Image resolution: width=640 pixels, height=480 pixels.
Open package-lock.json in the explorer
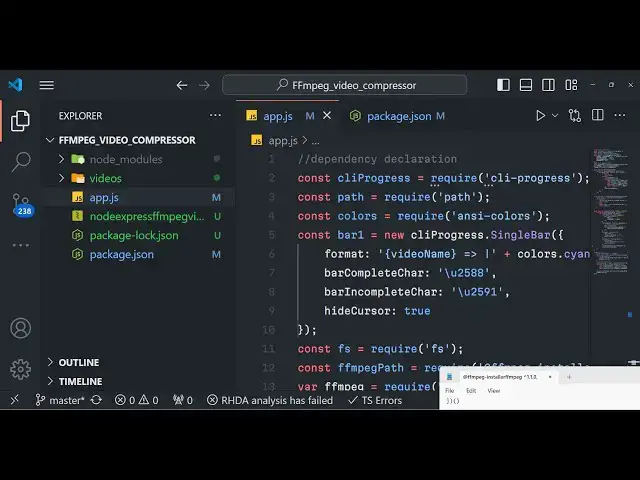pyautogui.click(x=139, y=236)
